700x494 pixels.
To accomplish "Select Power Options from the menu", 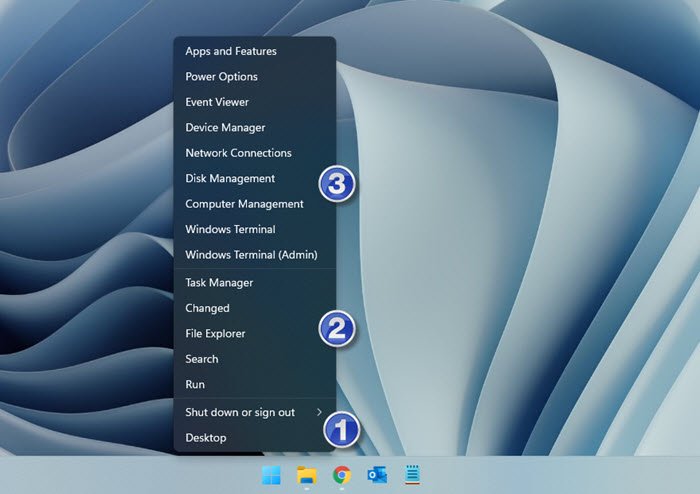I will click(x=221, y=77).
